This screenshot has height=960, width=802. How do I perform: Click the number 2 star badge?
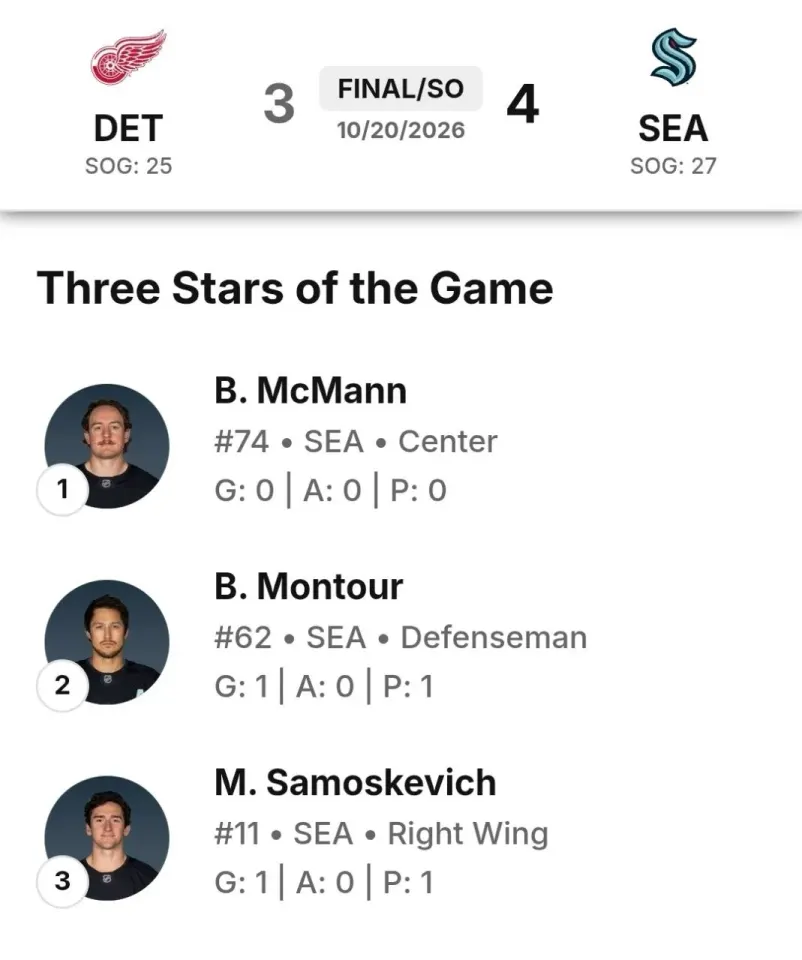click(x=62, y=685)
